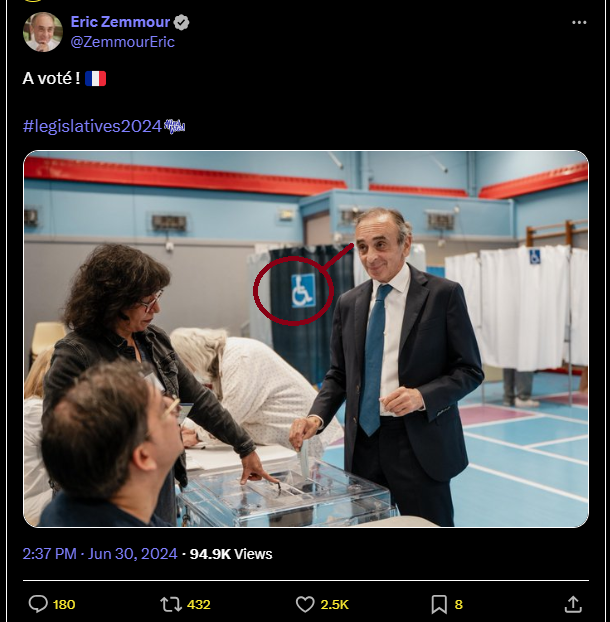The image size is (610, 622).
Task: Click the bookmark count showing 8
Action: [459, 604]
